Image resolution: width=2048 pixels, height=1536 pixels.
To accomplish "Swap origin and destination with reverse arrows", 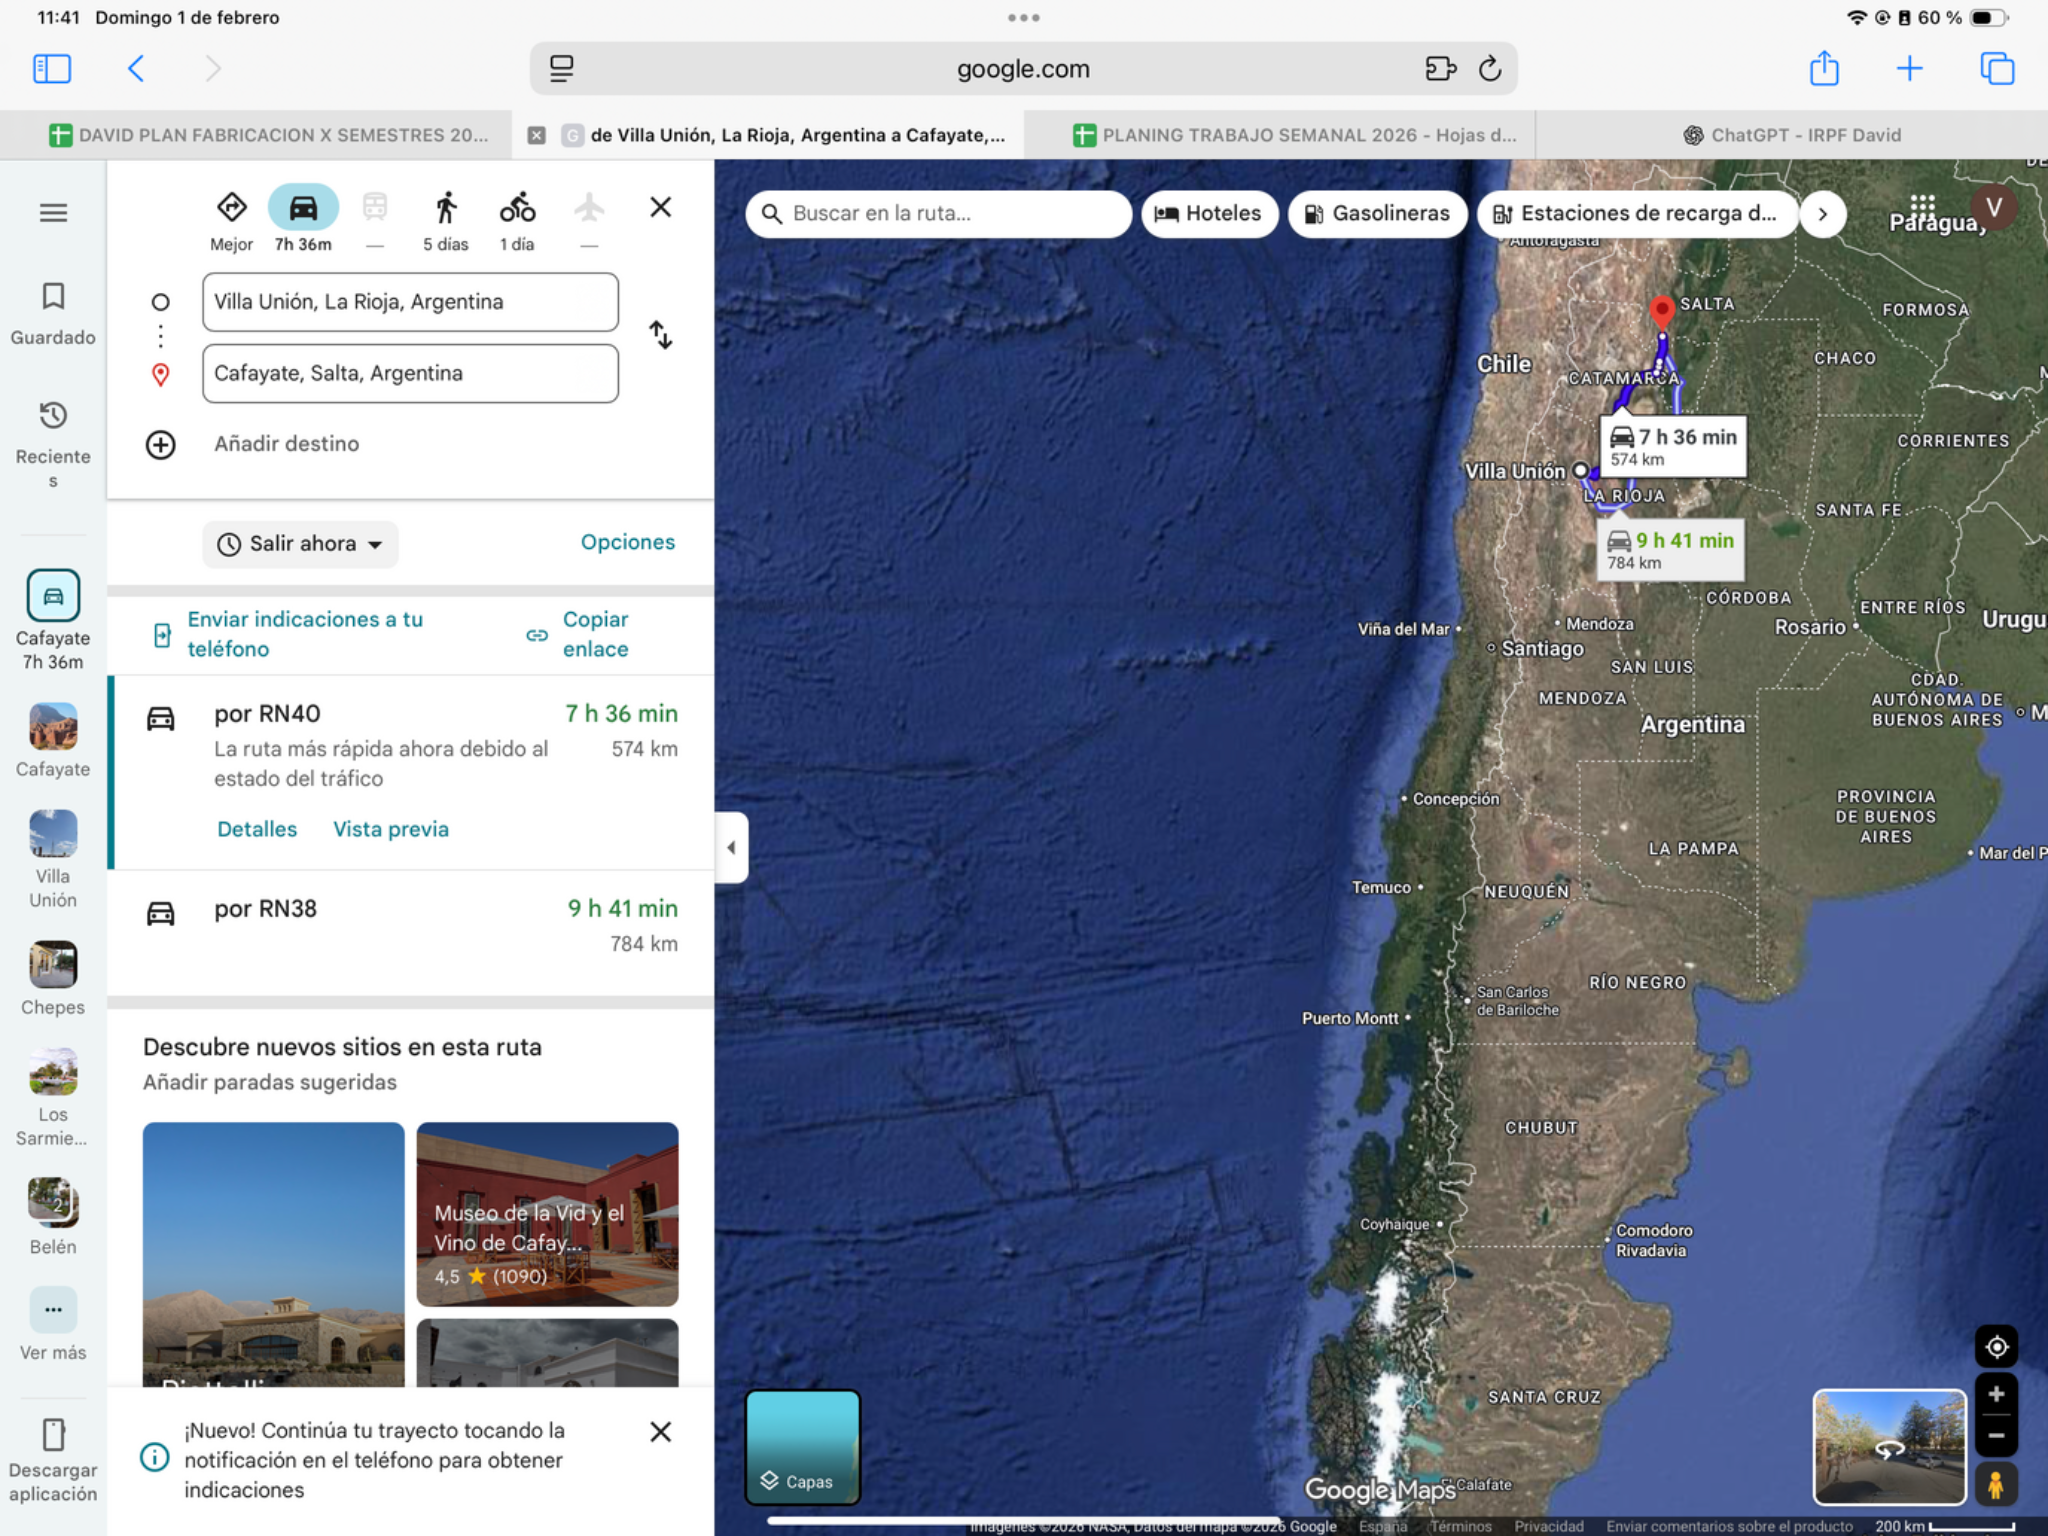I will point(660,335).
